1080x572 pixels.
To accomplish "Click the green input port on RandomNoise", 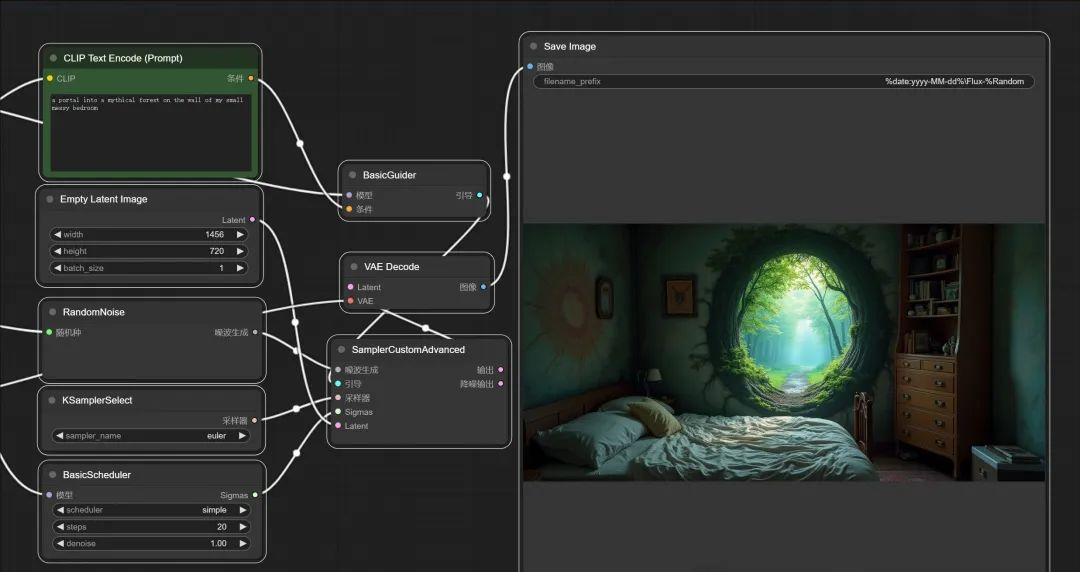I will click(x=48, y=332).
